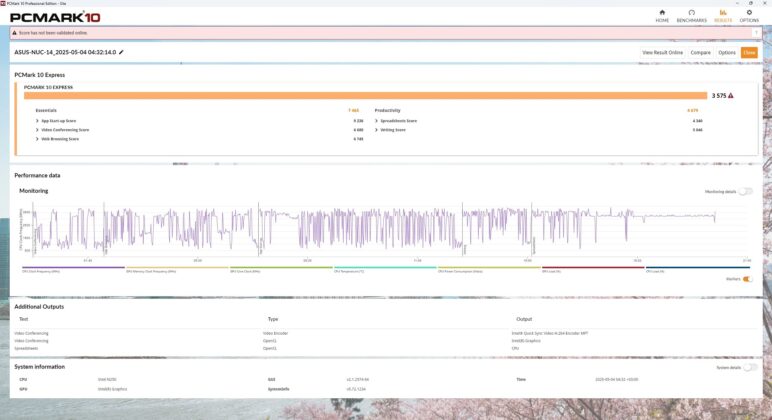Click the Output column header

click(x=524, y=319)
